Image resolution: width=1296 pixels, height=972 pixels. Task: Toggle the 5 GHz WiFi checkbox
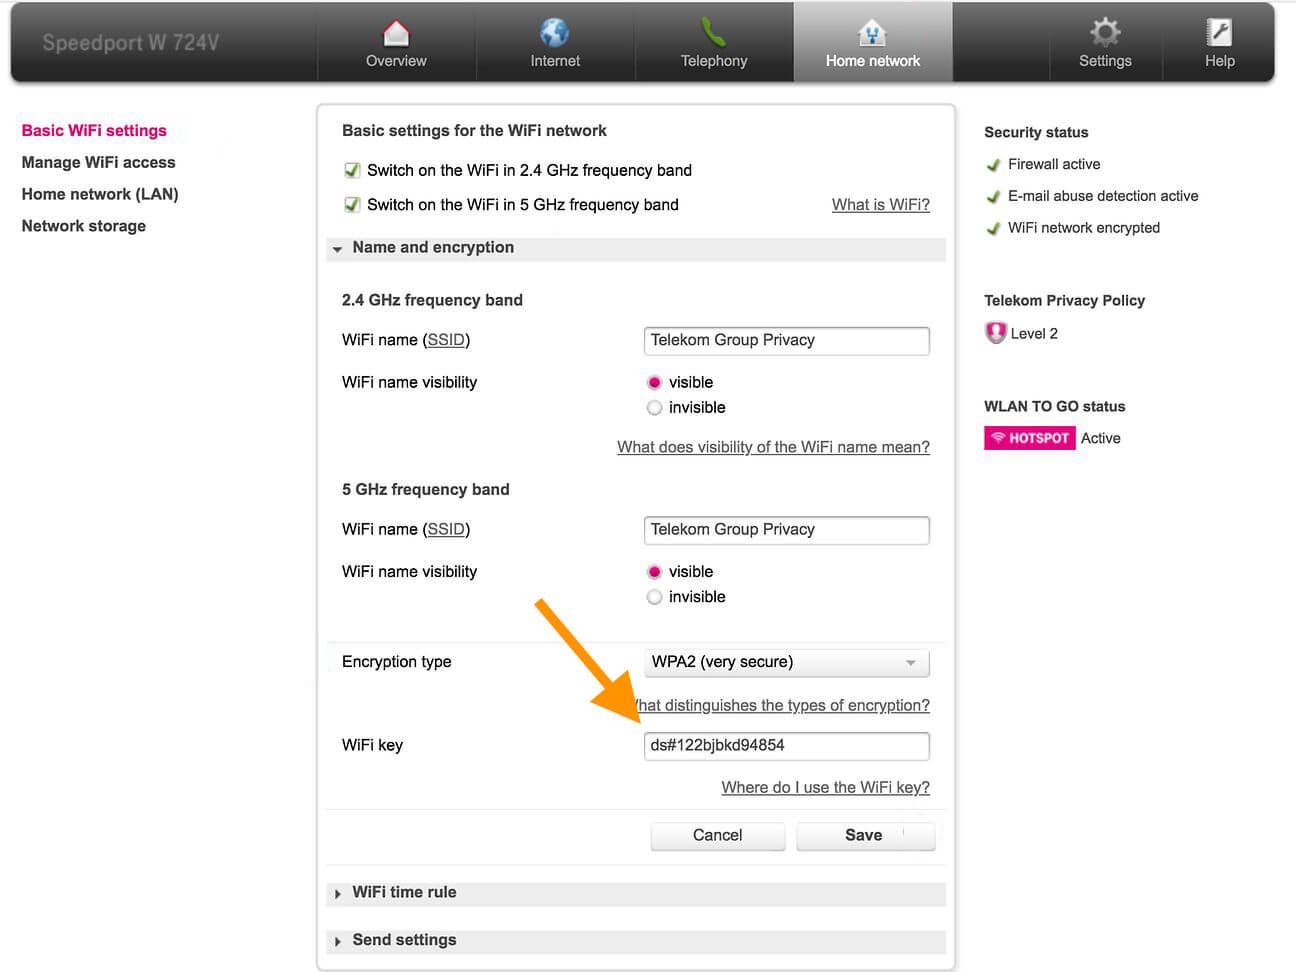pyautogui.click(x=352, y=205)
